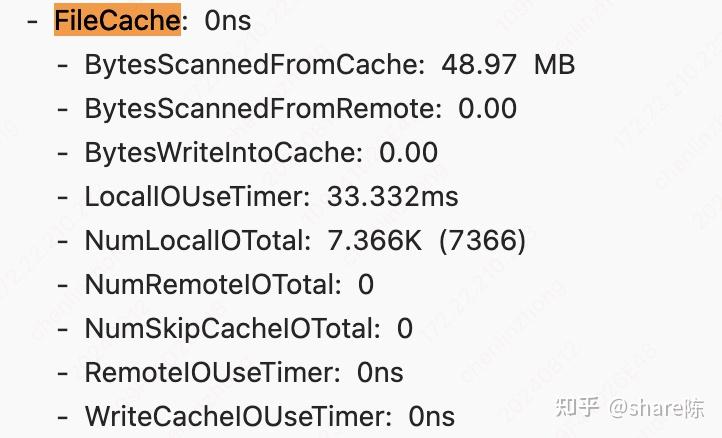Click the RemoteIOUseTimer 0ns value

coord(380,373)
